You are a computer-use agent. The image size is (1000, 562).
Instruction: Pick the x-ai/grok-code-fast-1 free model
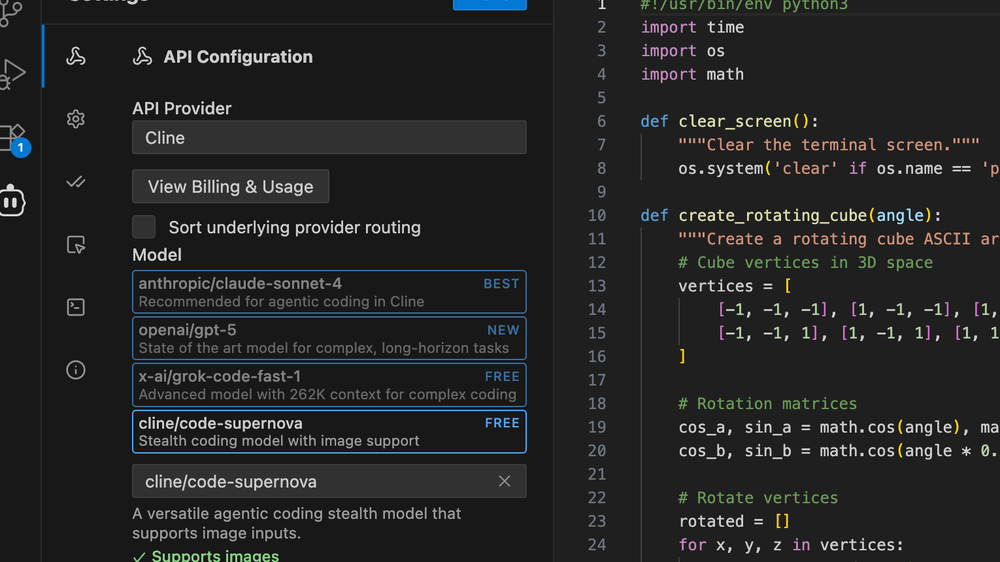click(329, 385)
